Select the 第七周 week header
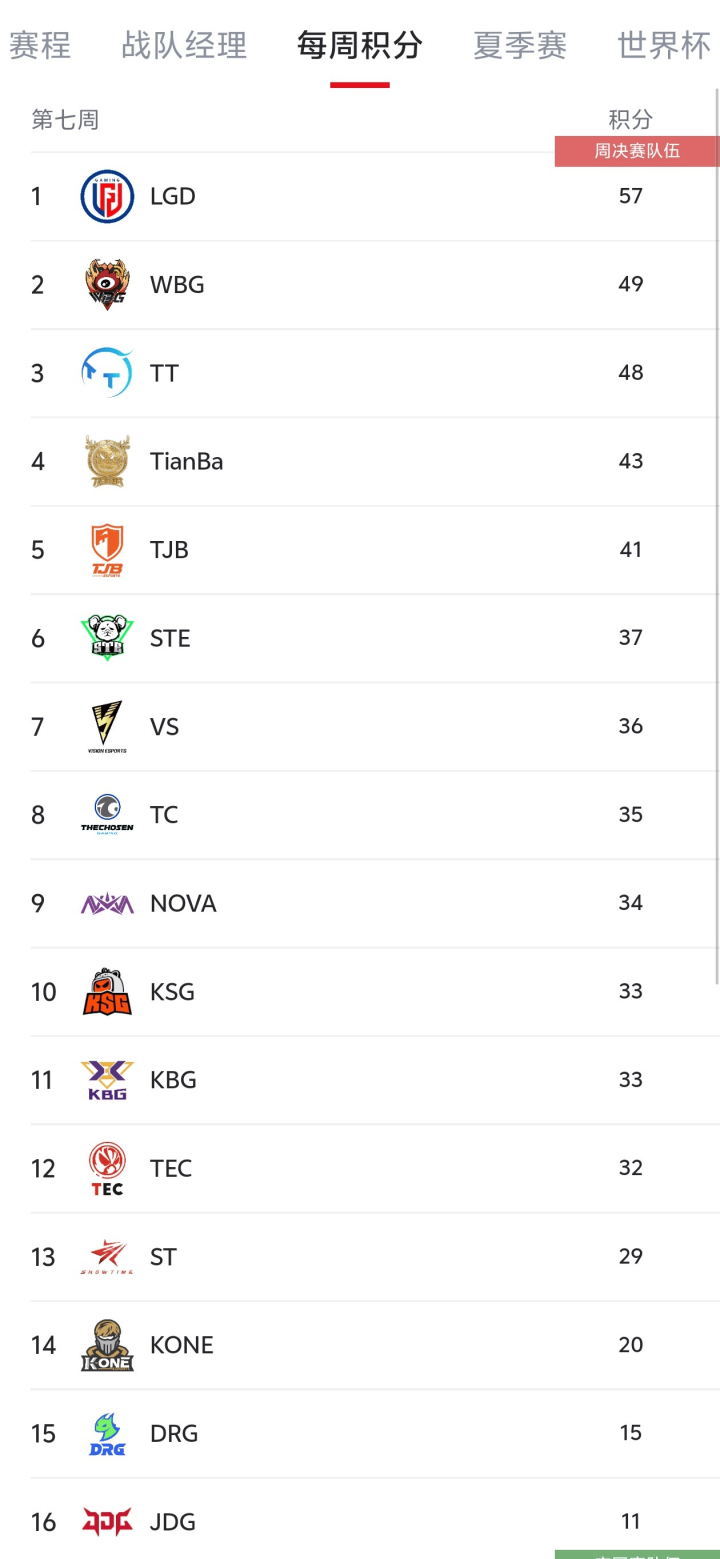The width and height of the screenshot is (720, 1559). pos(65,120)
